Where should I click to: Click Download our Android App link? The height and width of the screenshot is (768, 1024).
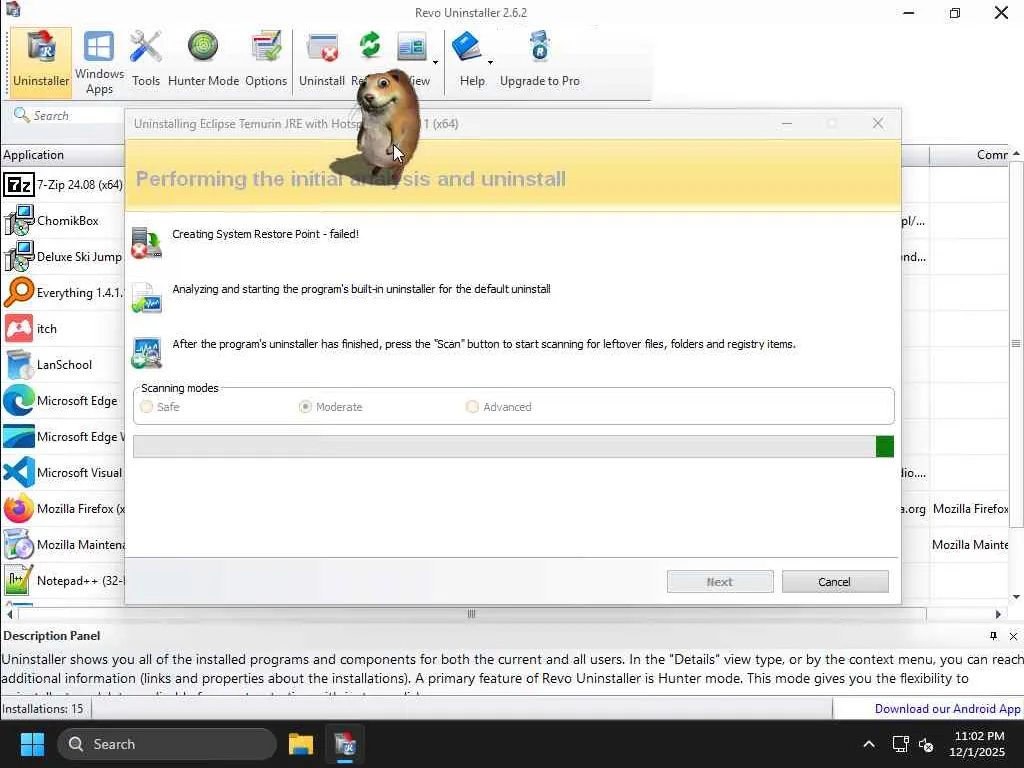tap(948, 709)
